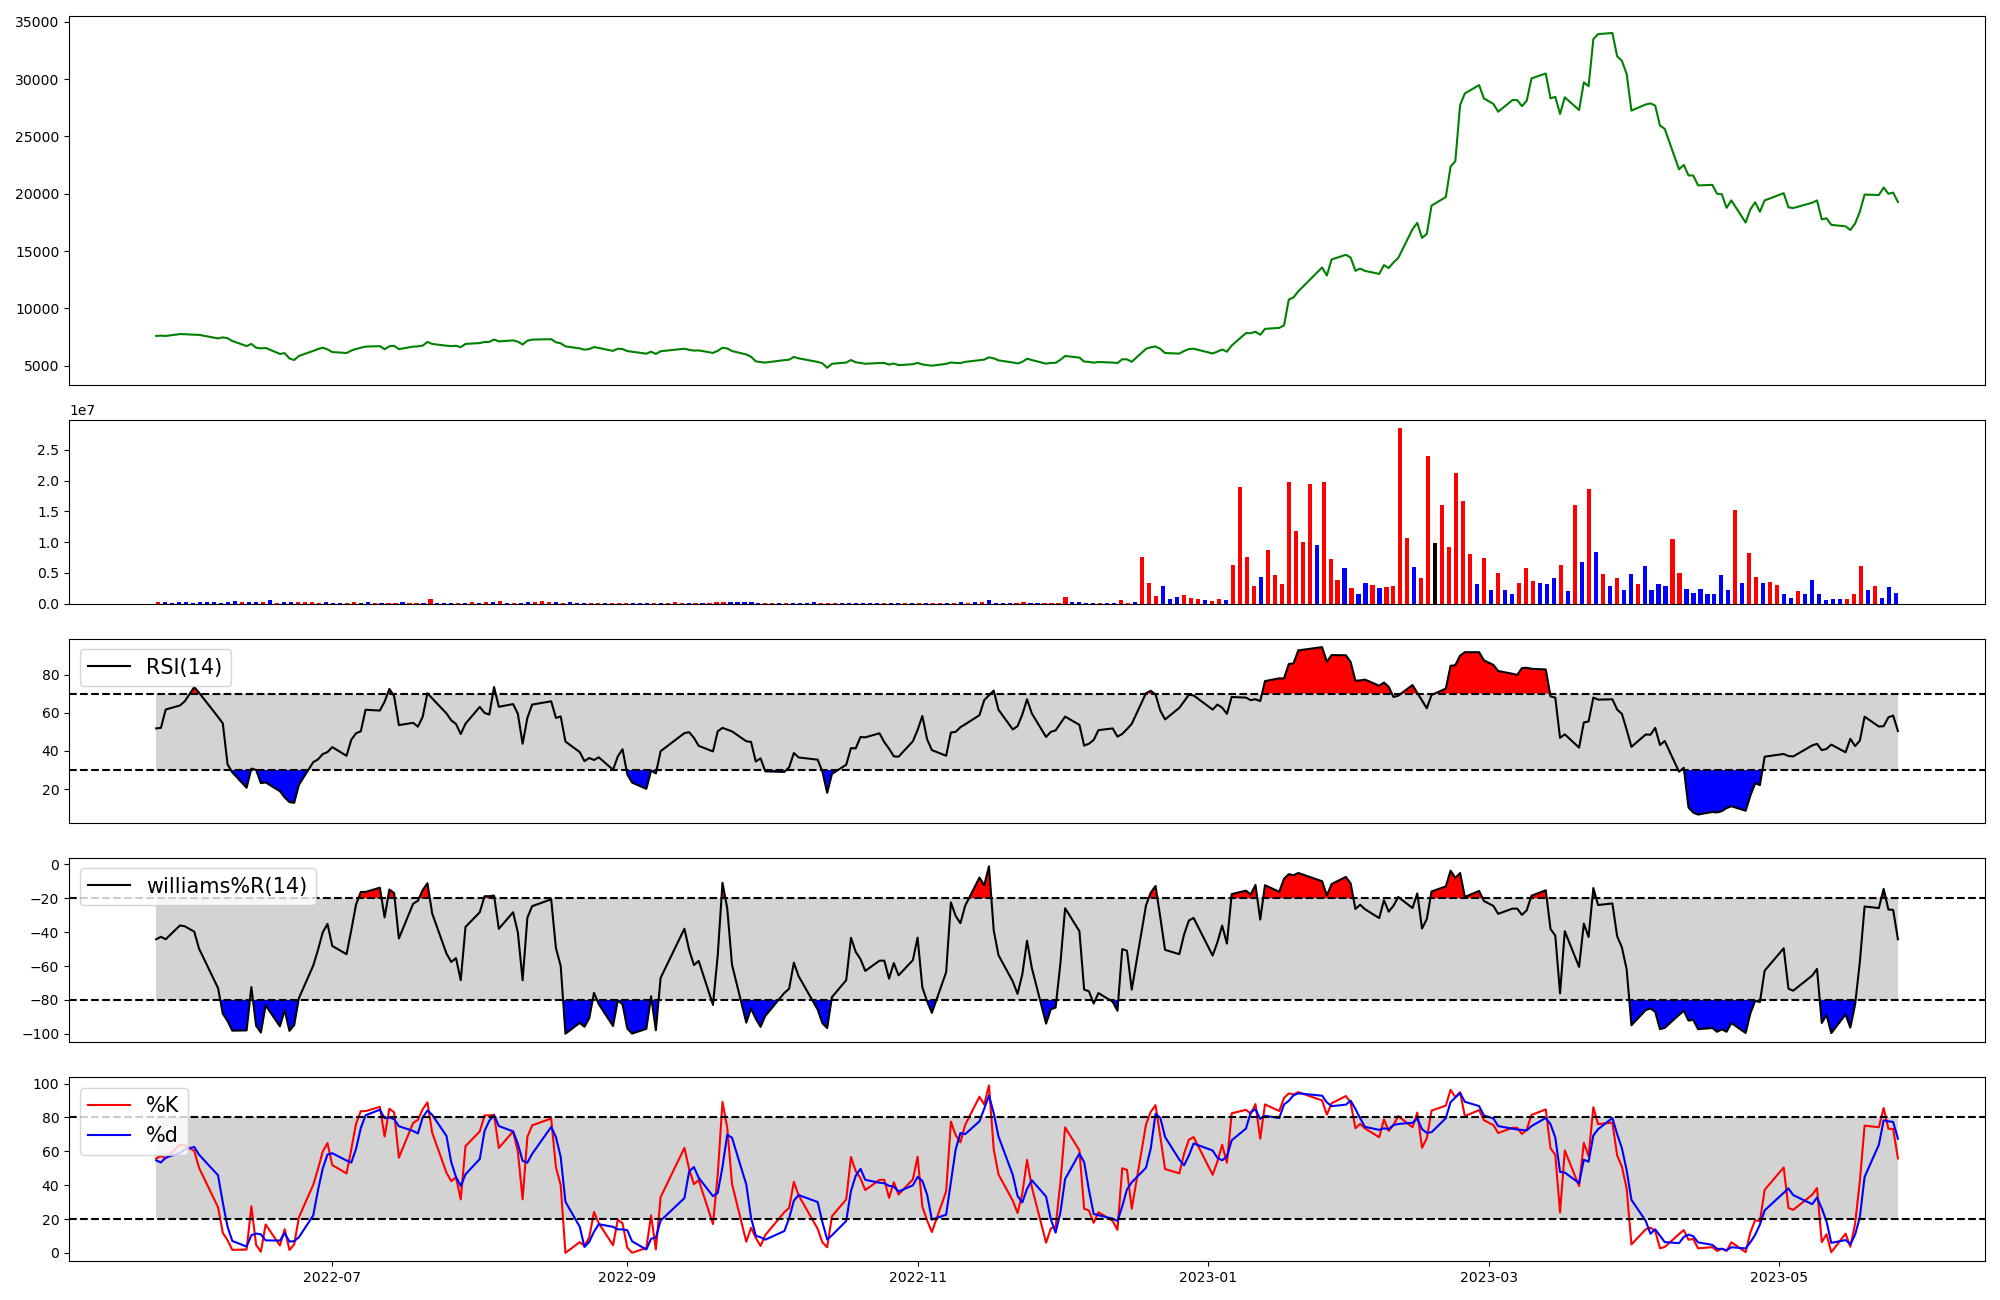Image resolution: width=2000 pixels, height=1300 pixels.
Task: Click the 2022-07 x-axis date label
Action: click(331, 1277)
